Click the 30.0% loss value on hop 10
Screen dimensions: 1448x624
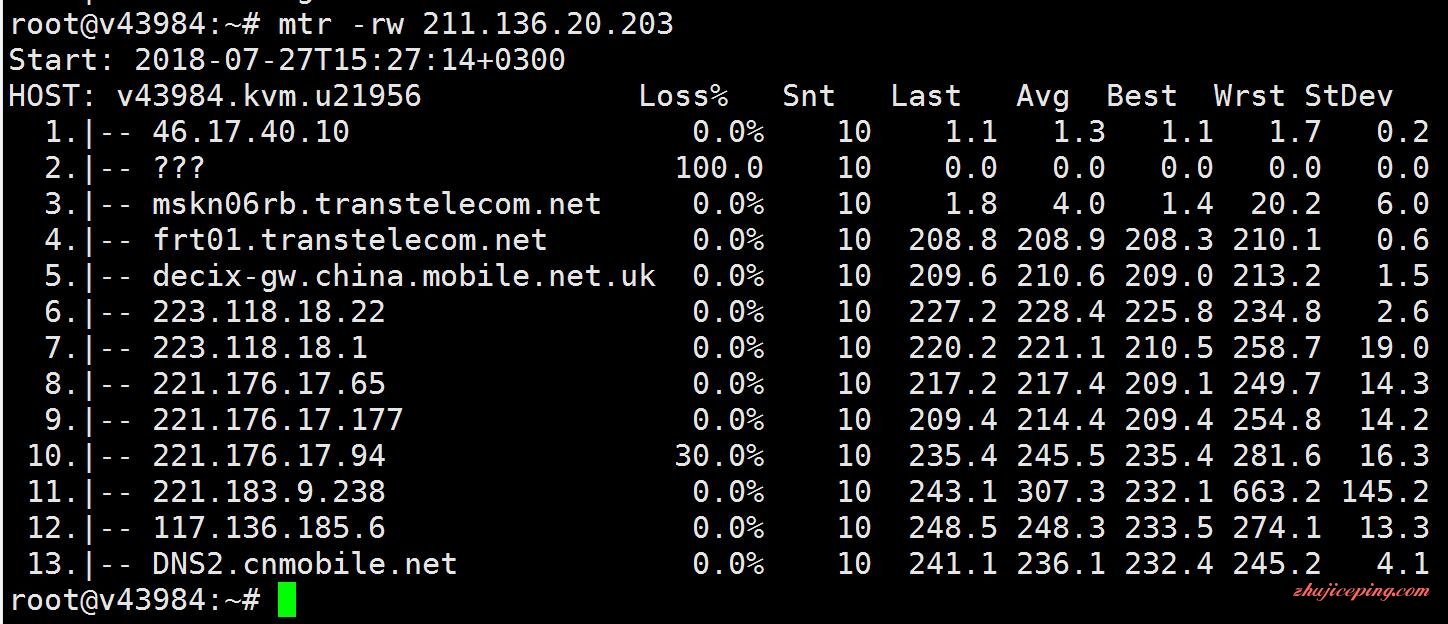[720, 456]
